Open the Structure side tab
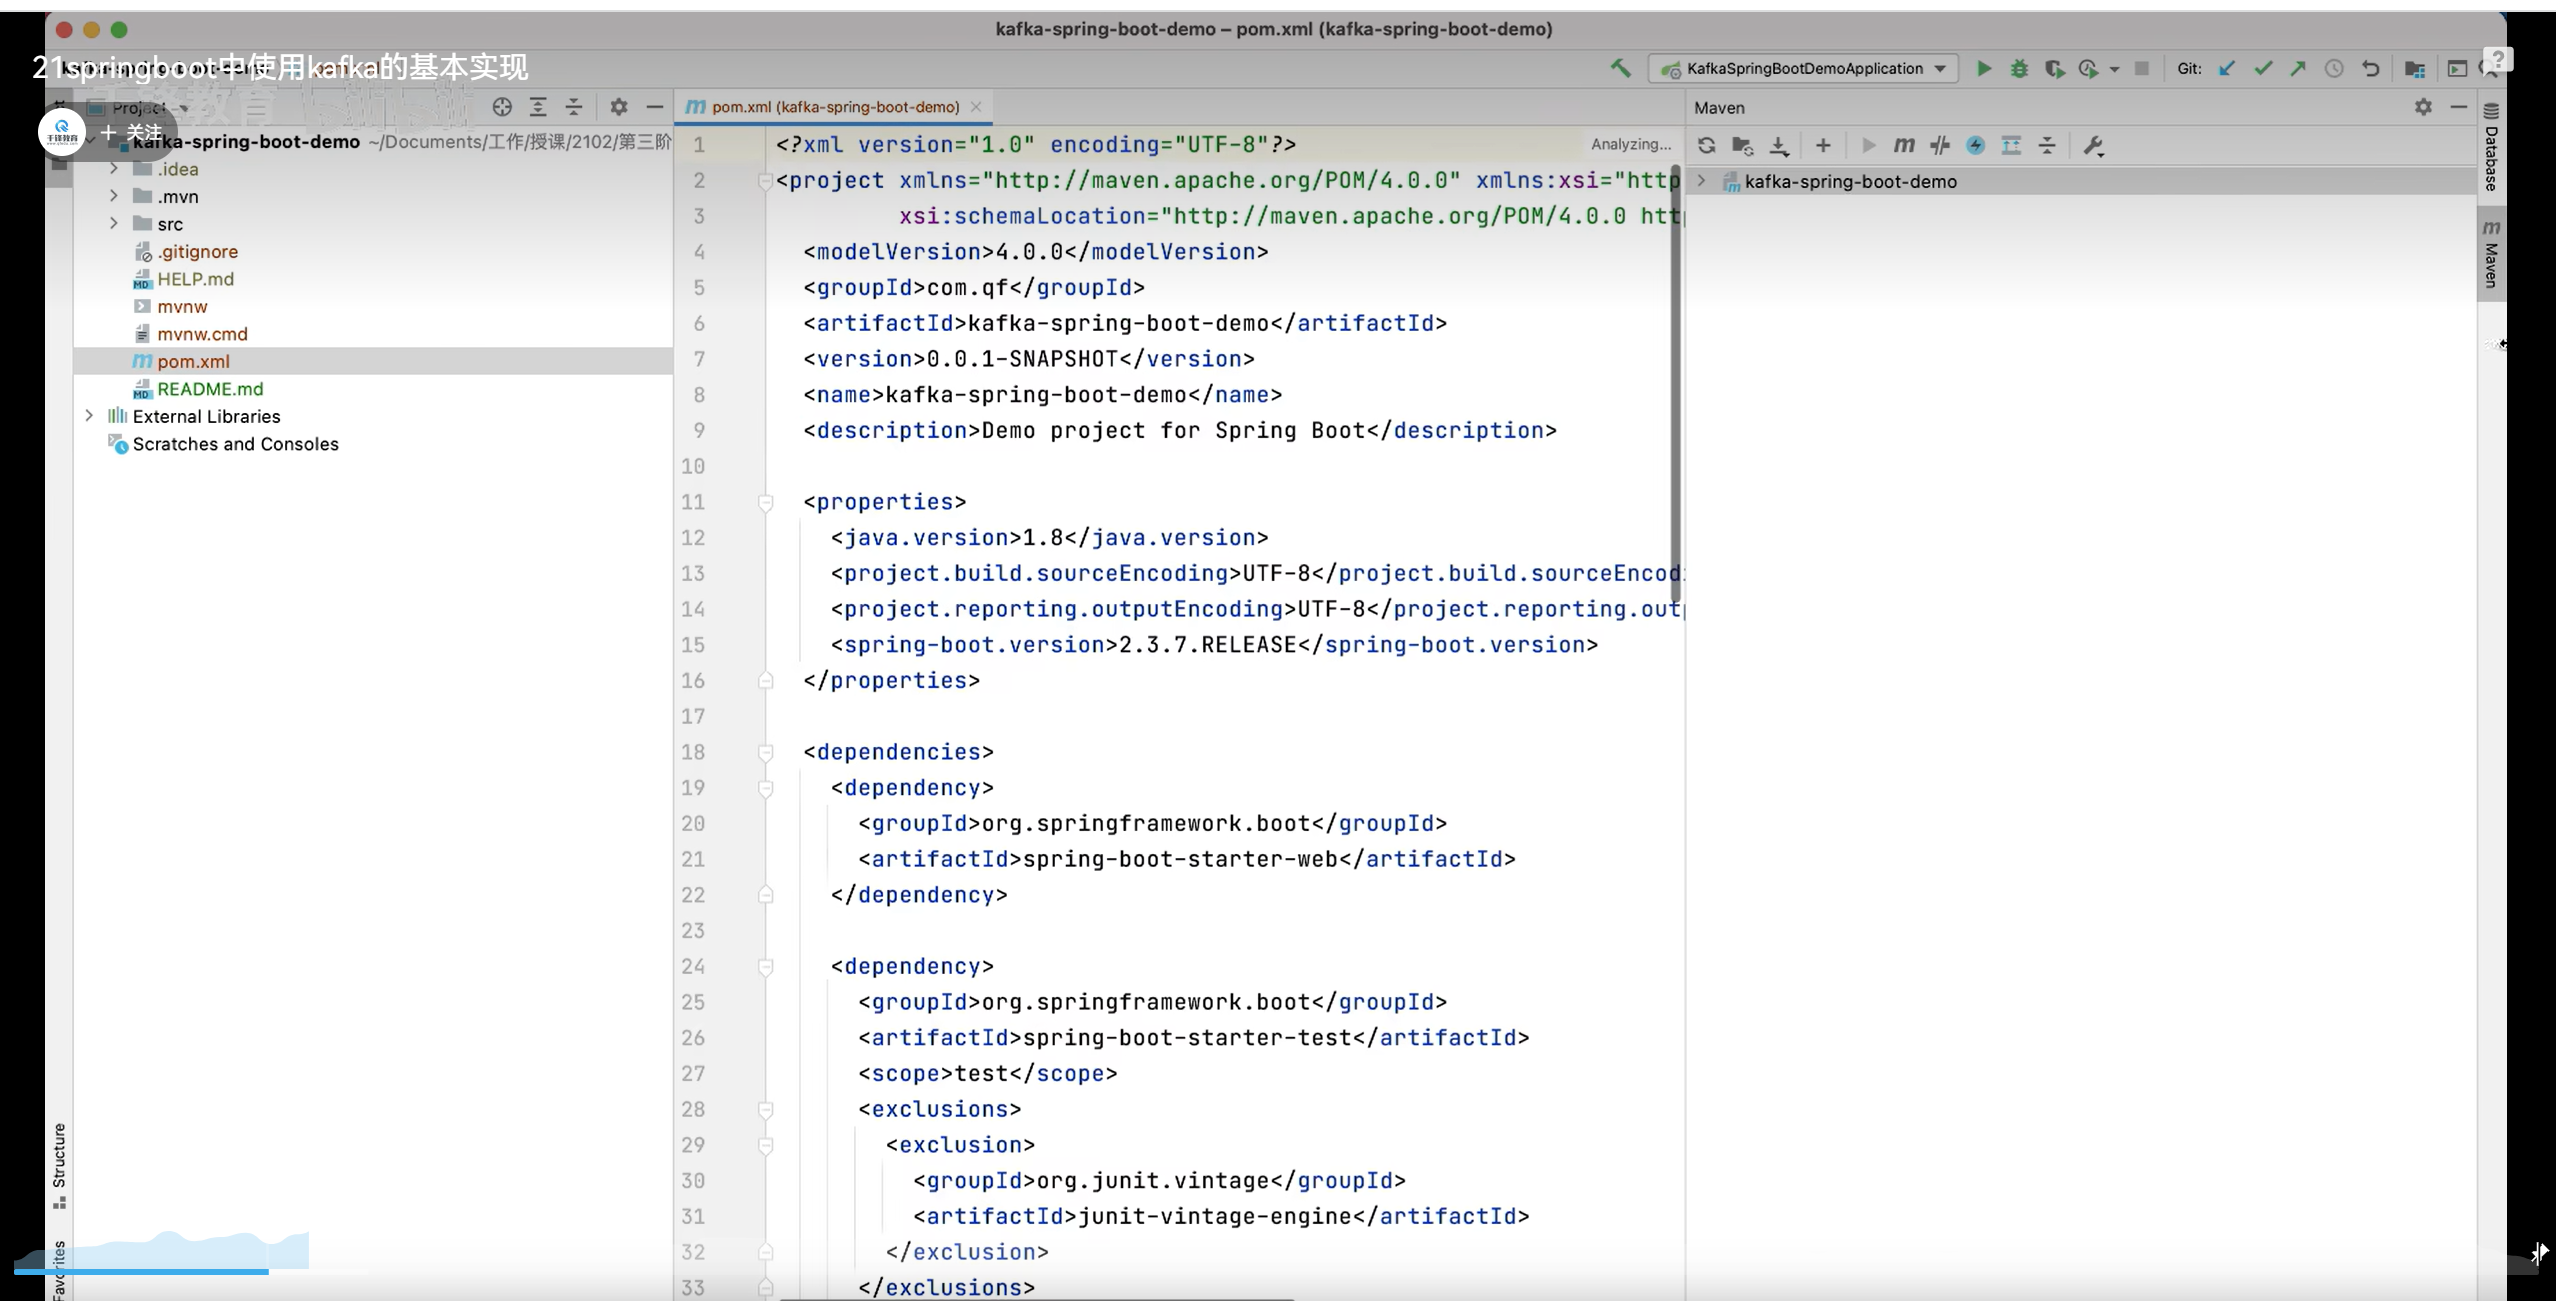This screenshot has width=2556, height=1301. click(59, 1163)
